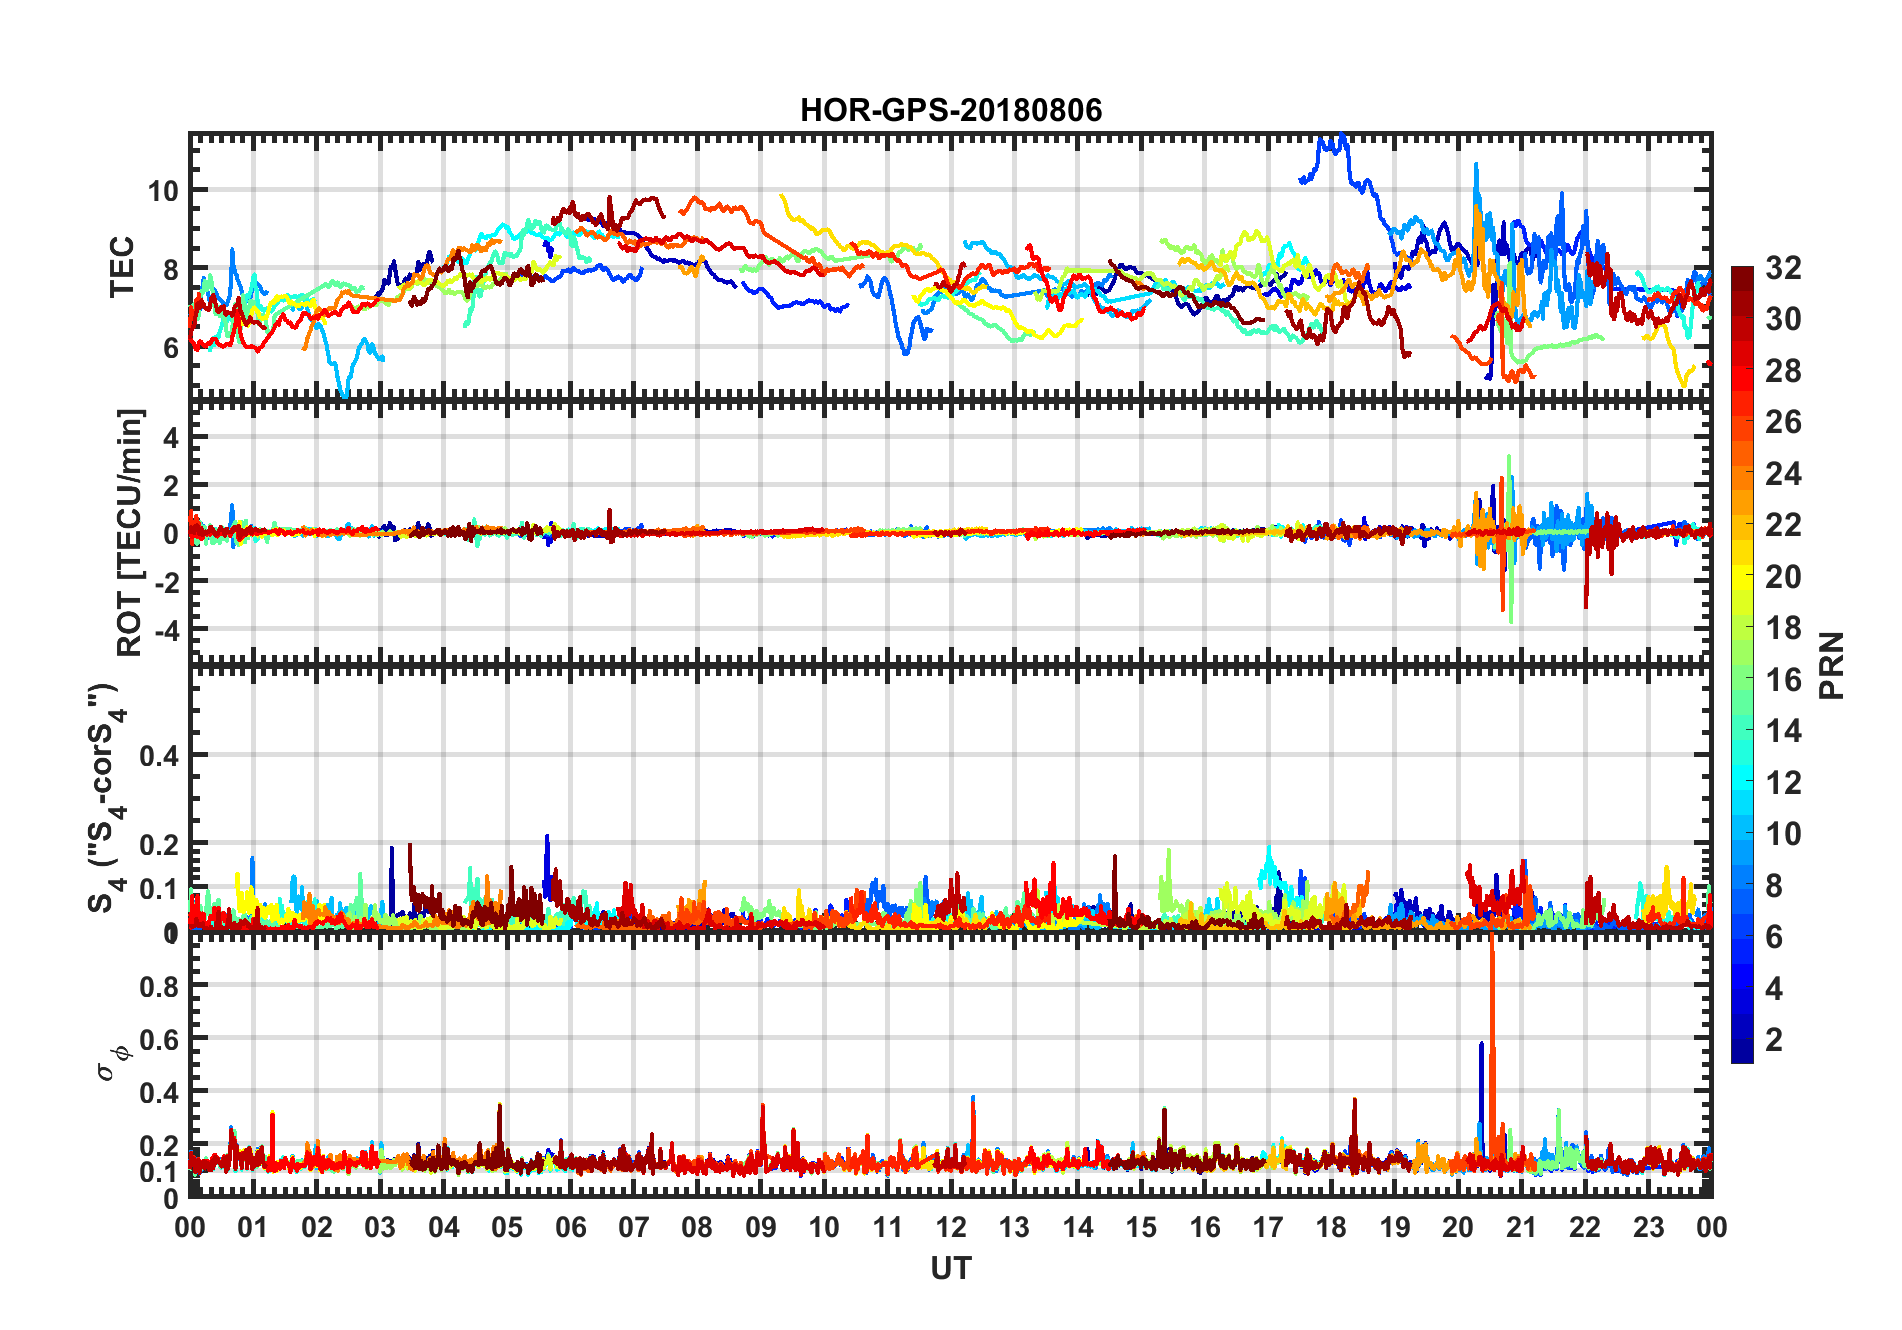Click S4 panel y-axis tick 0.4
Viewport: 1902px width, 1330px height.
coord(159,756)
